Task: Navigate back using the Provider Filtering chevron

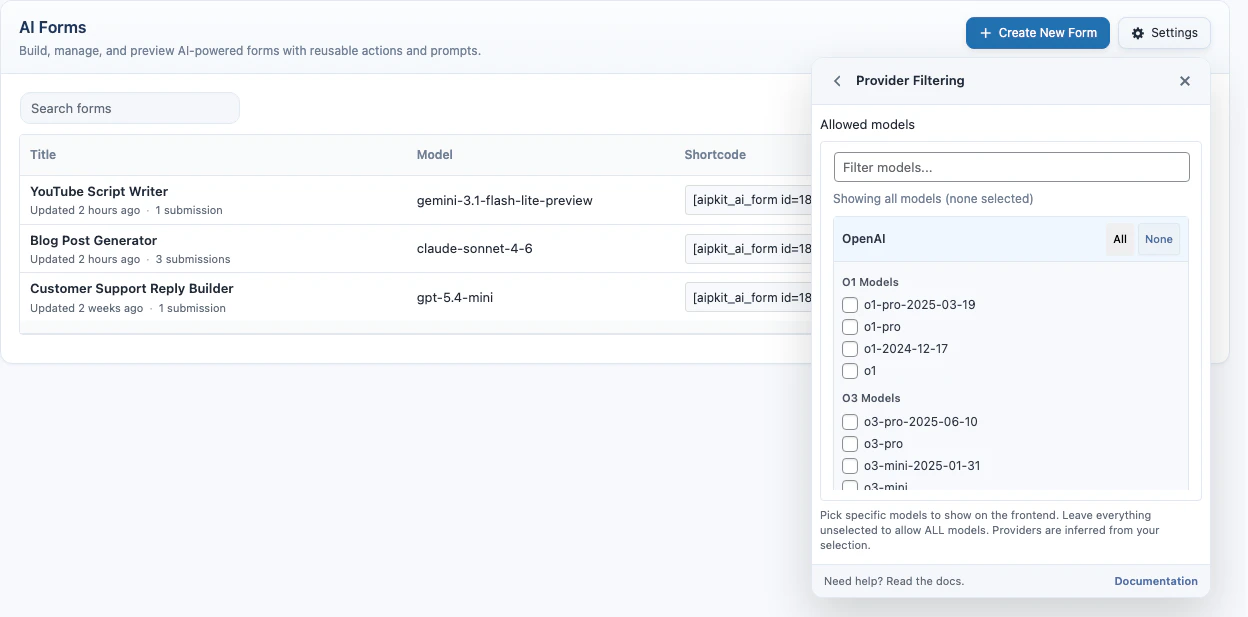Action: 837,81
